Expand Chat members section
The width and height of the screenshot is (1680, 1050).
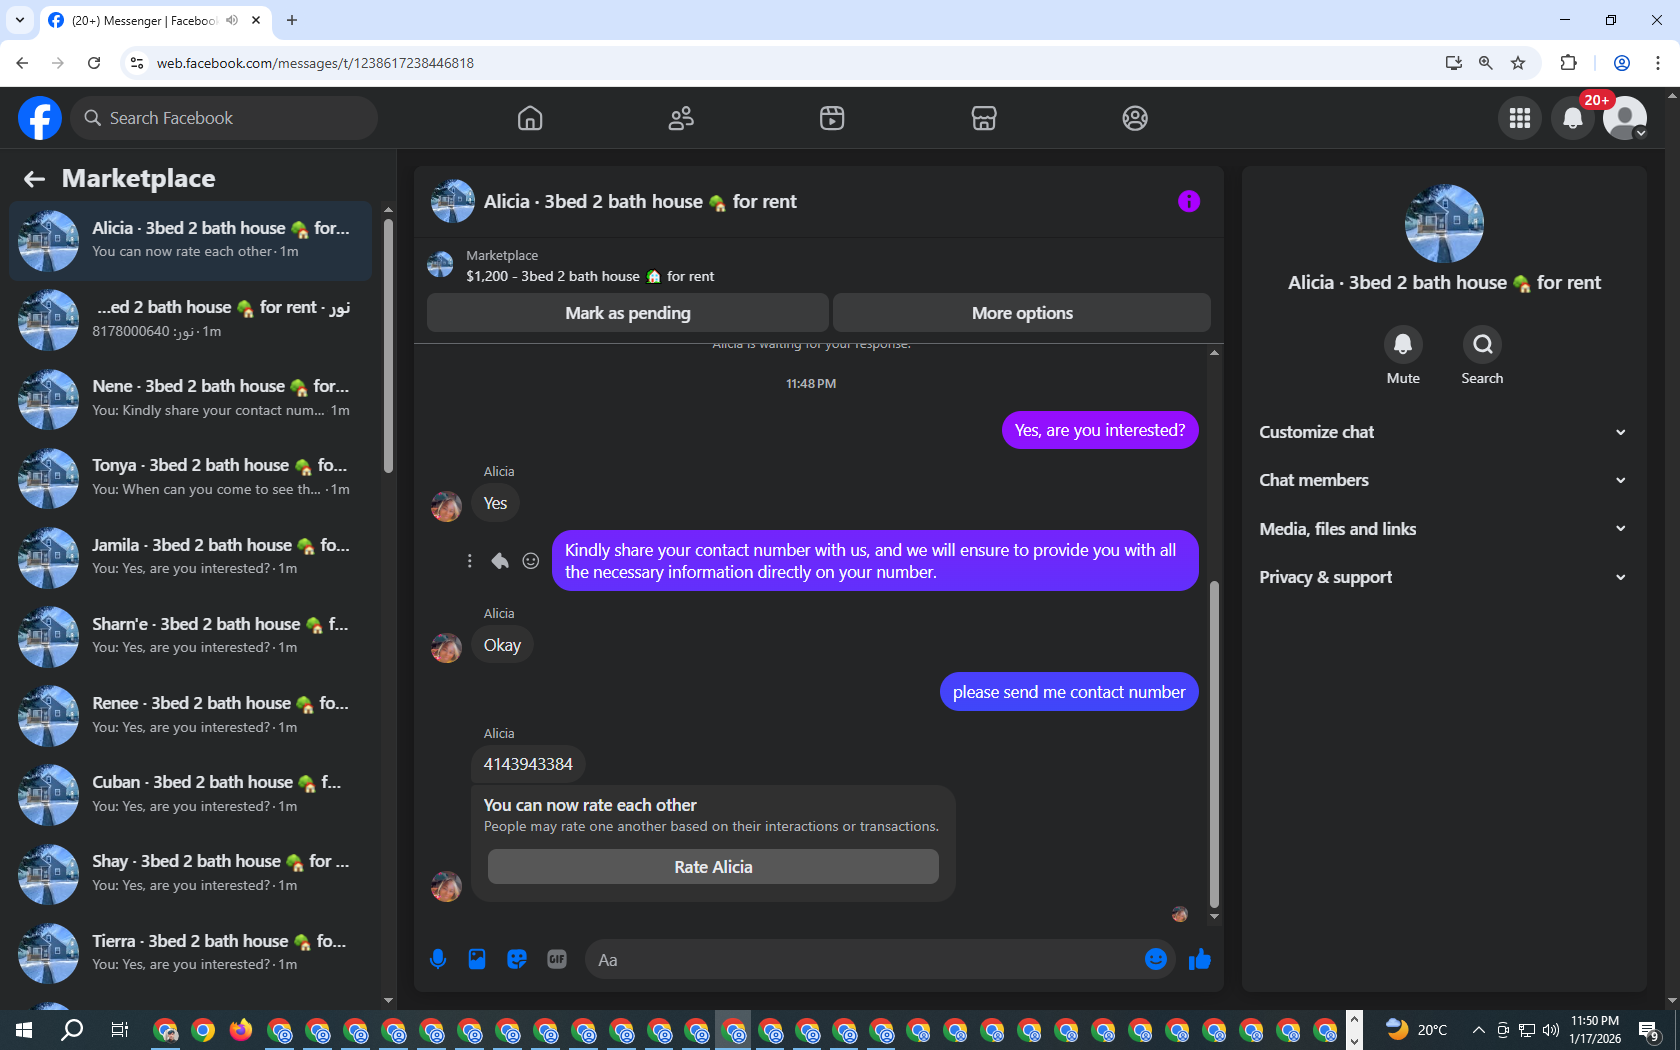coord(1443,480)
